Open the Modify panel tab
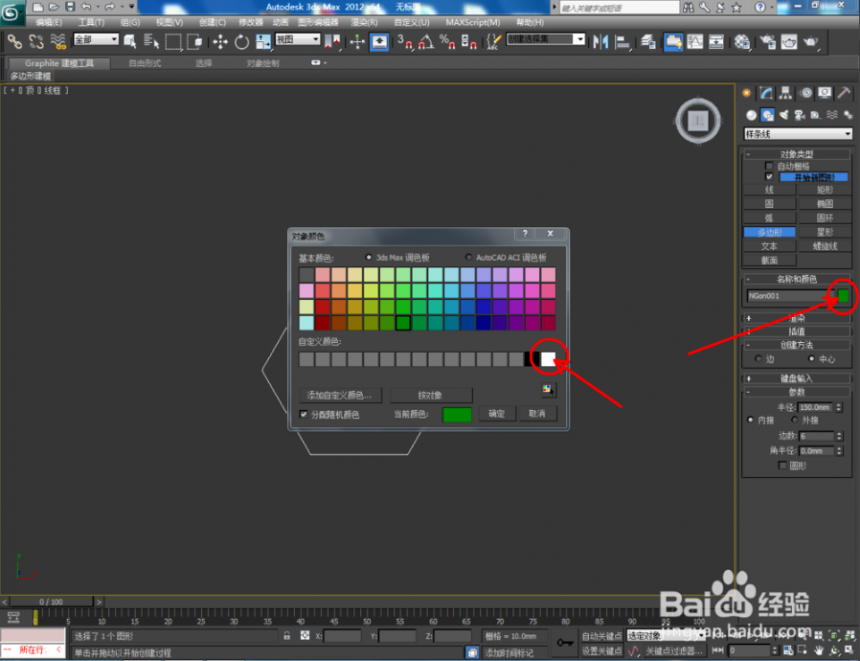 tap(765, 93)
